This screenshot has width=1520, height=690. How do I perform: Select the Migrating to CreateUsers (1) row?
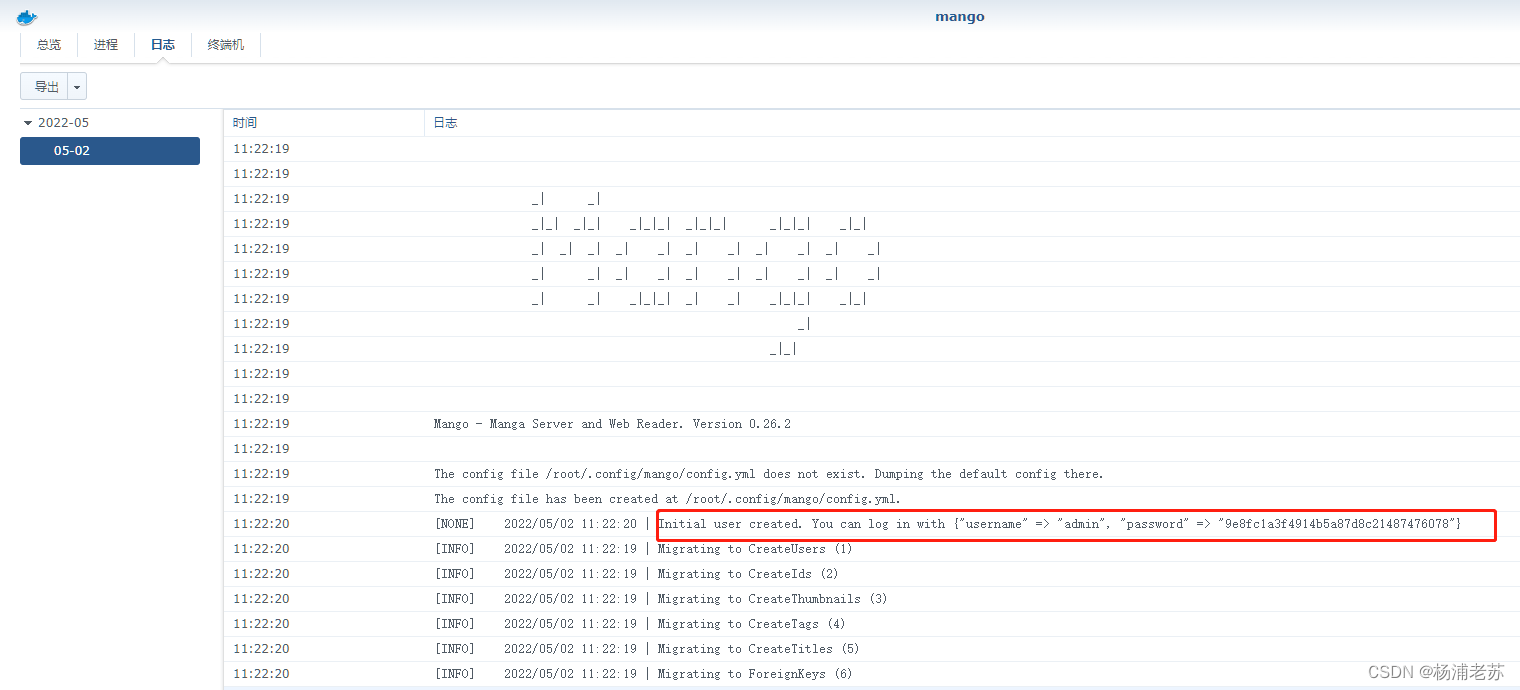coord(872,549)
